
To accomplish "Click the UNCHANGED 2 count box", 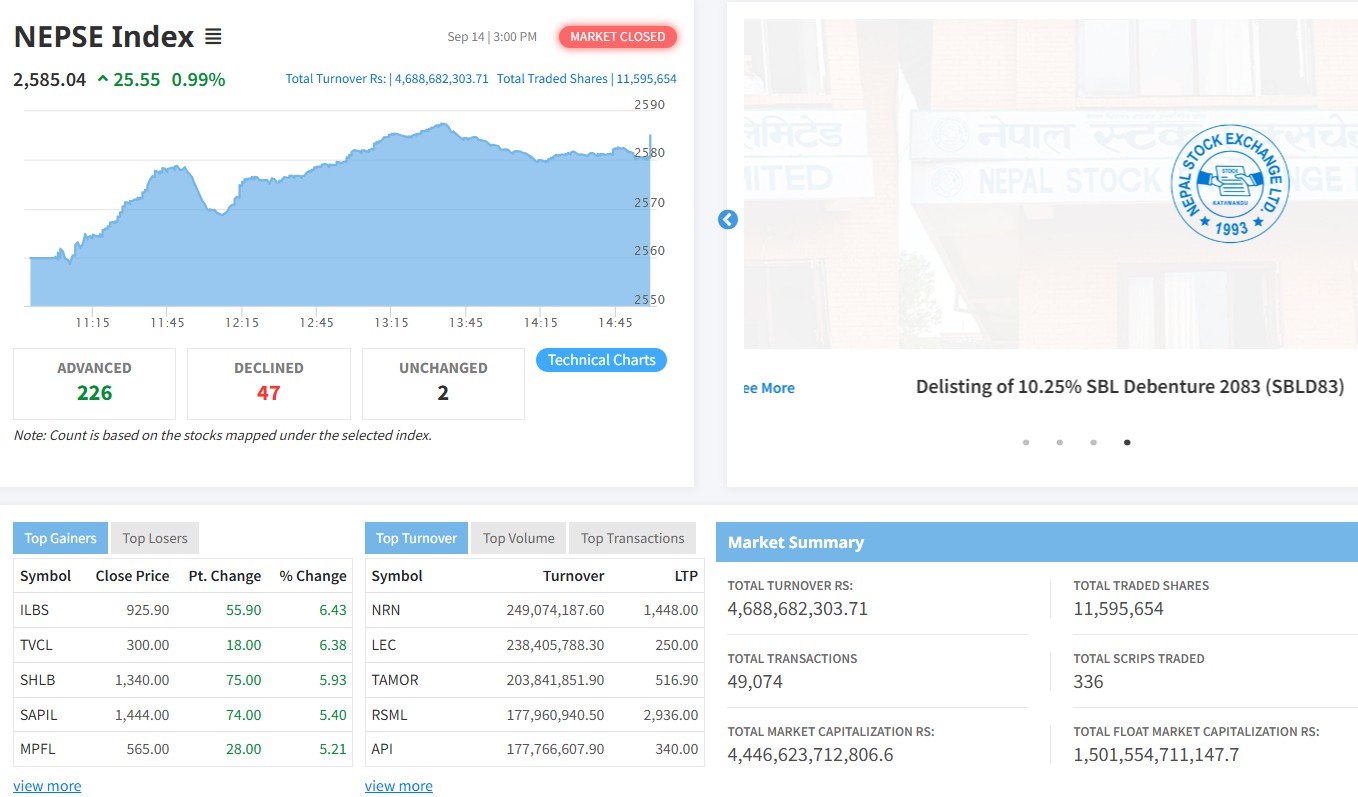I will click(x=443, y=383).
